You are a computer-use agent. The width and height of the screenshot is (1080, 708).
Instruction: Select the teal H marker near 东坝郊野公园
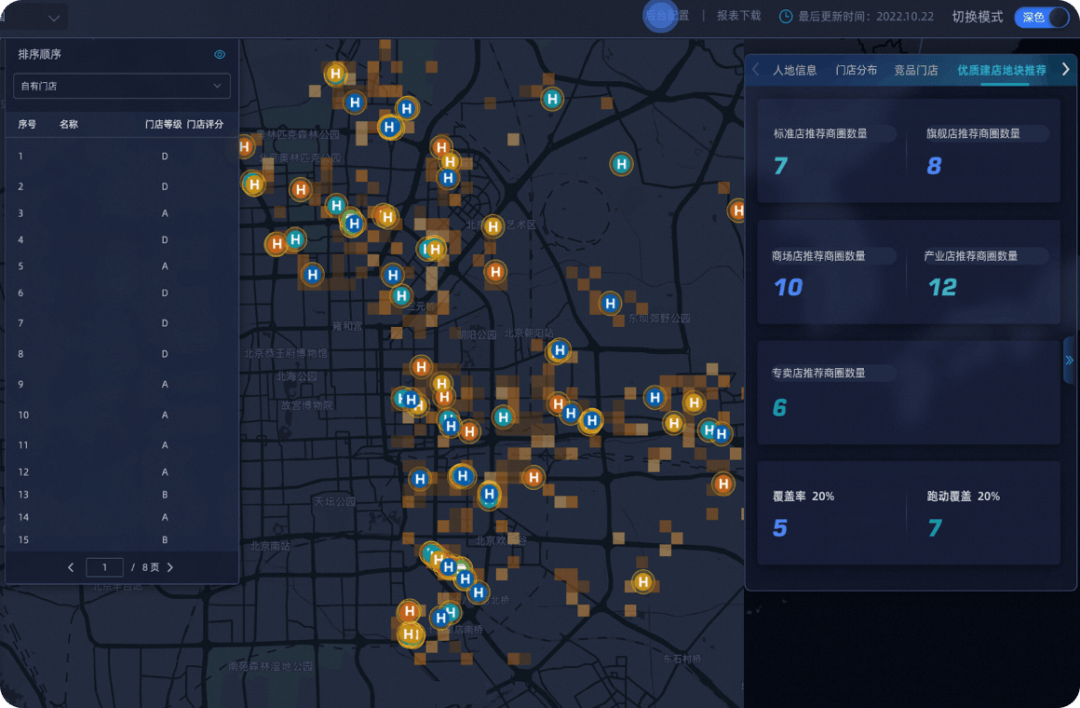click(x=610, y=303)
